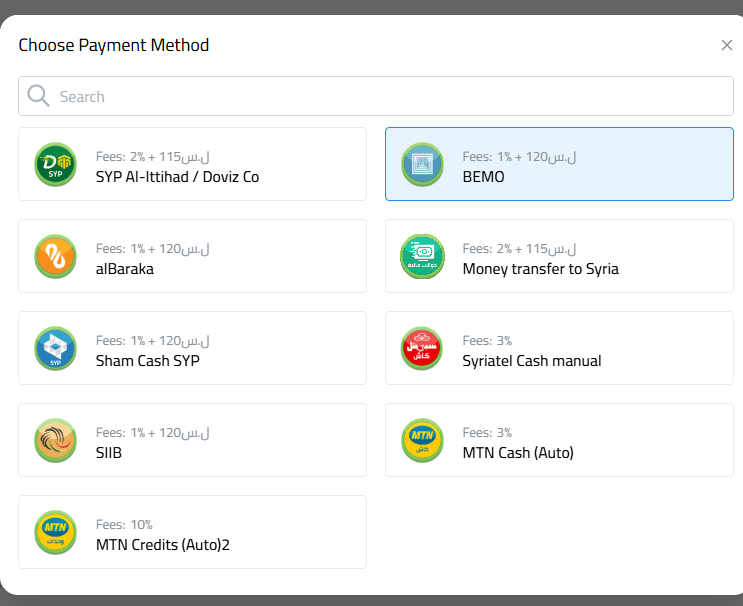Choose the BEMO payment method label
The image size is (743, 606).
point(483,177)
